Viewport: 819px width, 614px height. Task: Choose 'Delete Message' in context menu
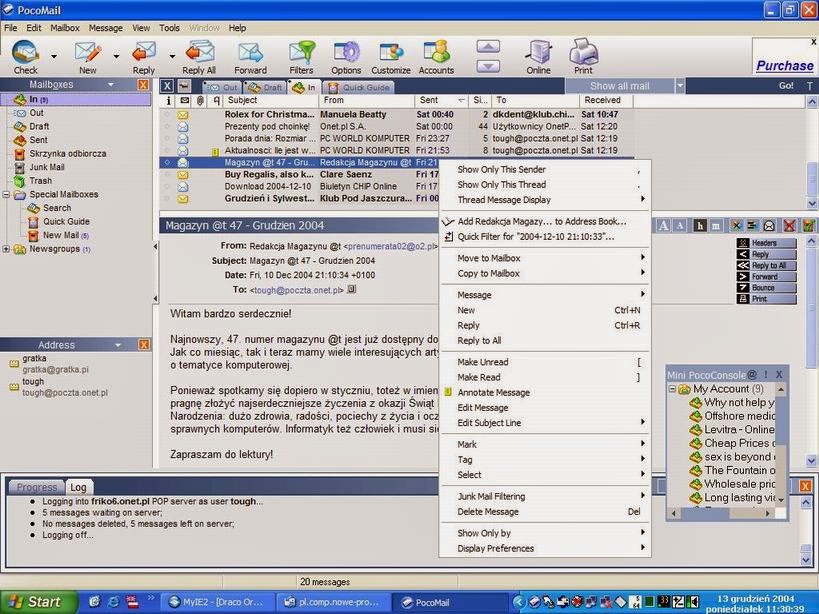pyautogui.click(x=545, y=512)
